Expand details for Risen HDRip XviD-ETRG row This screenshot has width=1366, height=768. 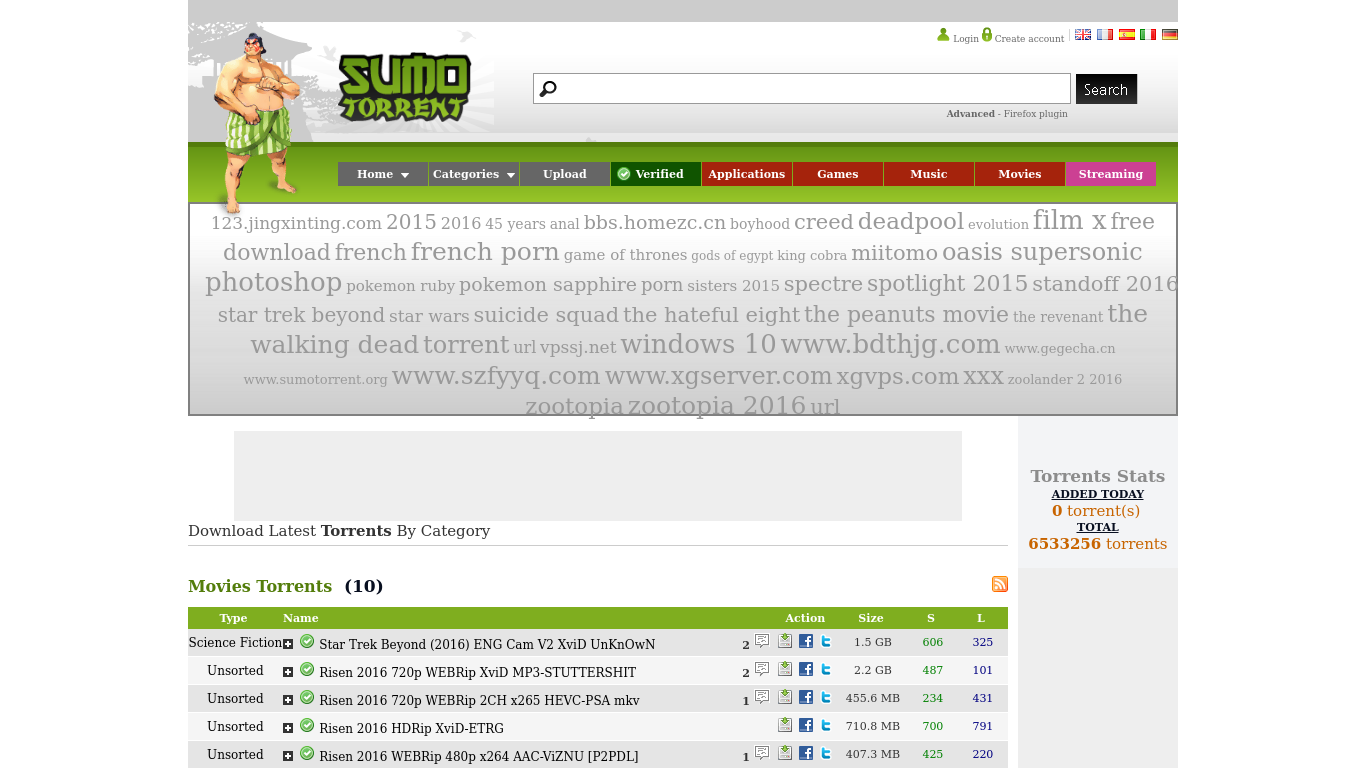(288, 728)
